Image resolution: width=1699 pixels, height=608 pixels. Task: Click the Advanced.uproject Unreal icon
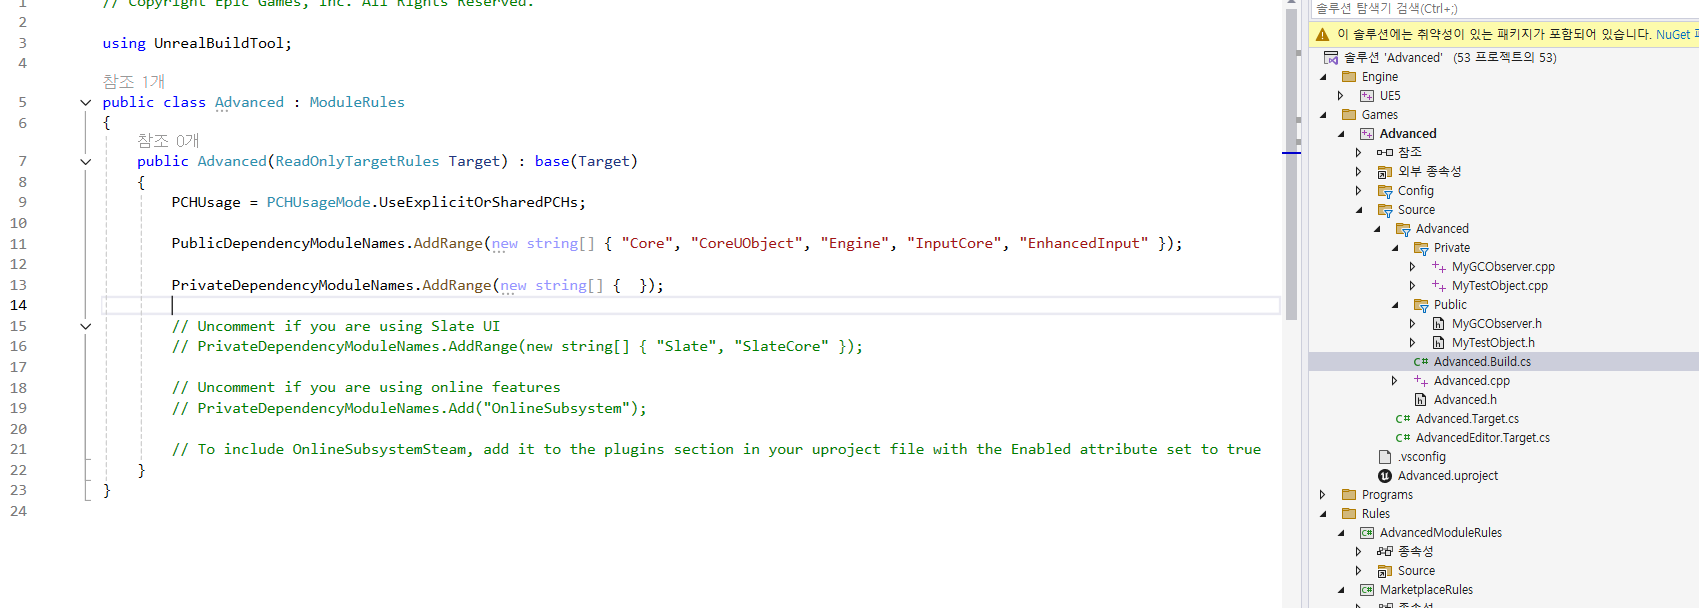click(x=1385, y=476)
